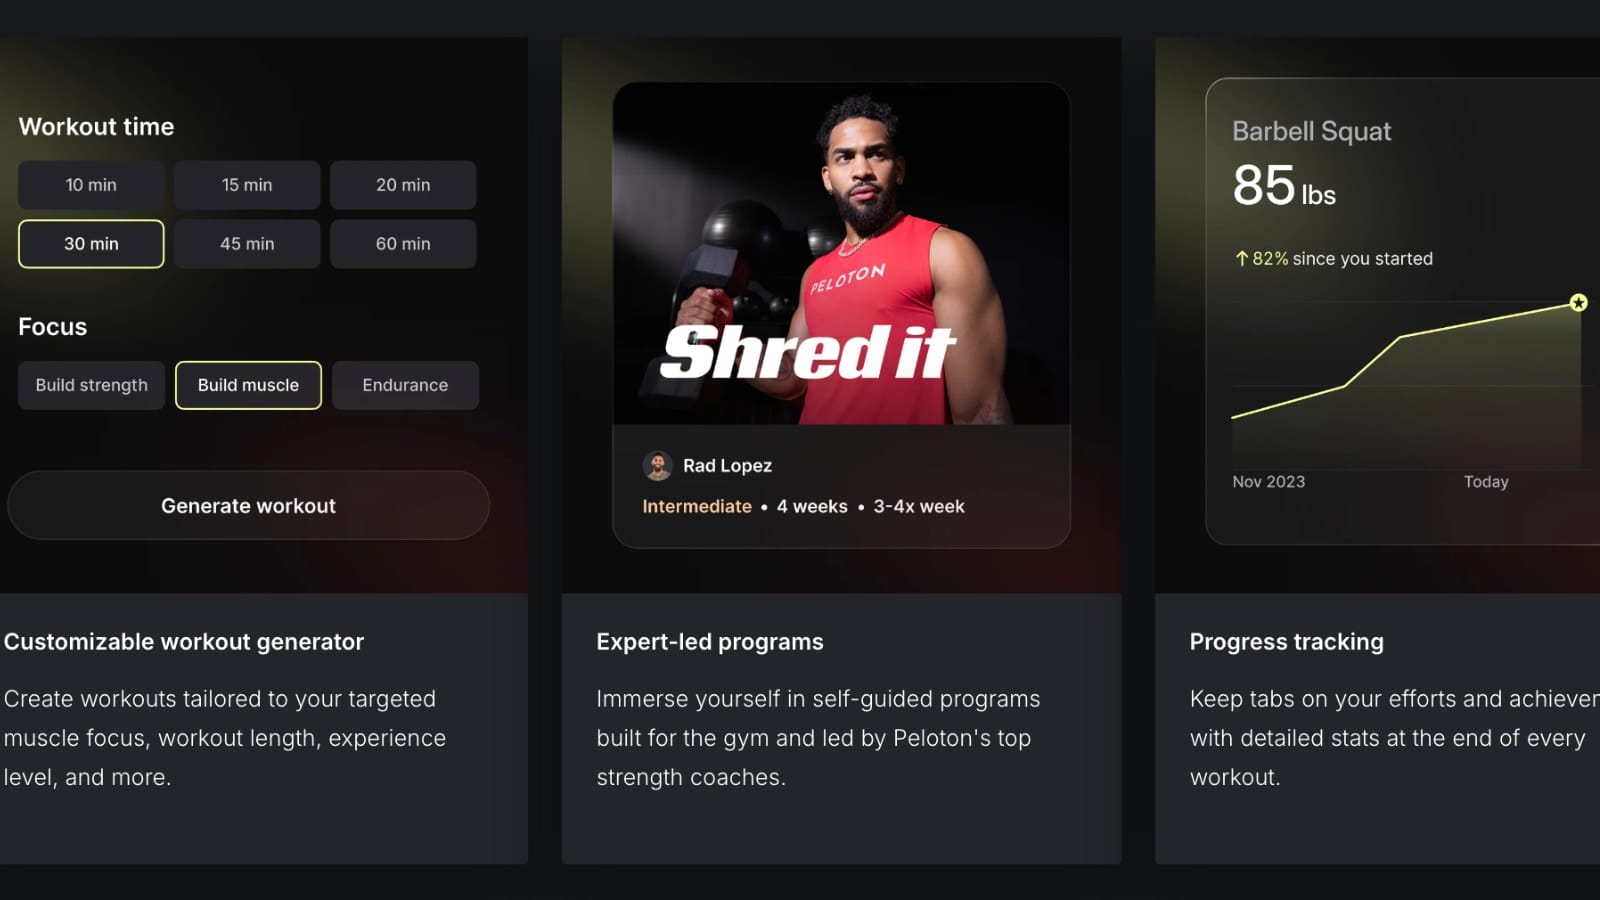Click the green up-arrow progress icon
The height and width of the screenshot is (900, 1600).
pos(1241,259)
